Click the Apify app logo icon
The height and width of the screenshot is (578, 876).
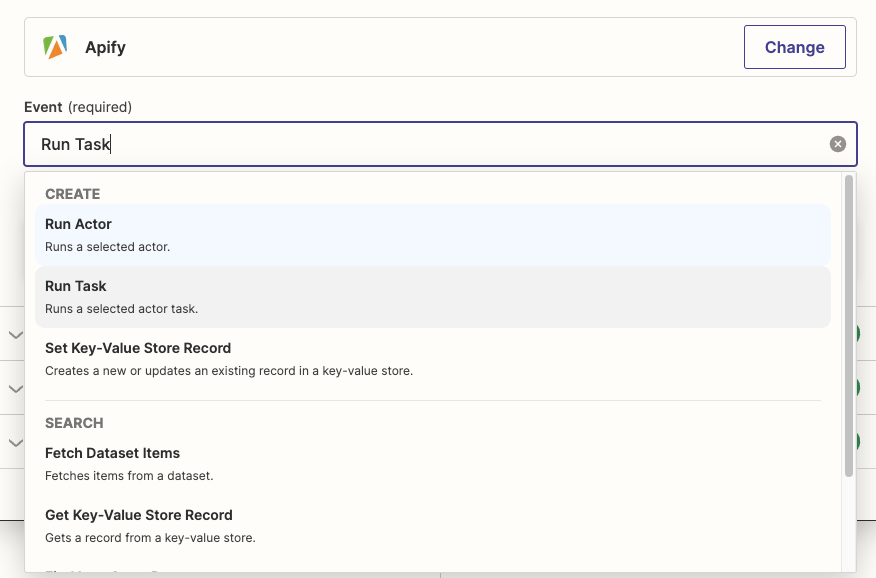55,47
